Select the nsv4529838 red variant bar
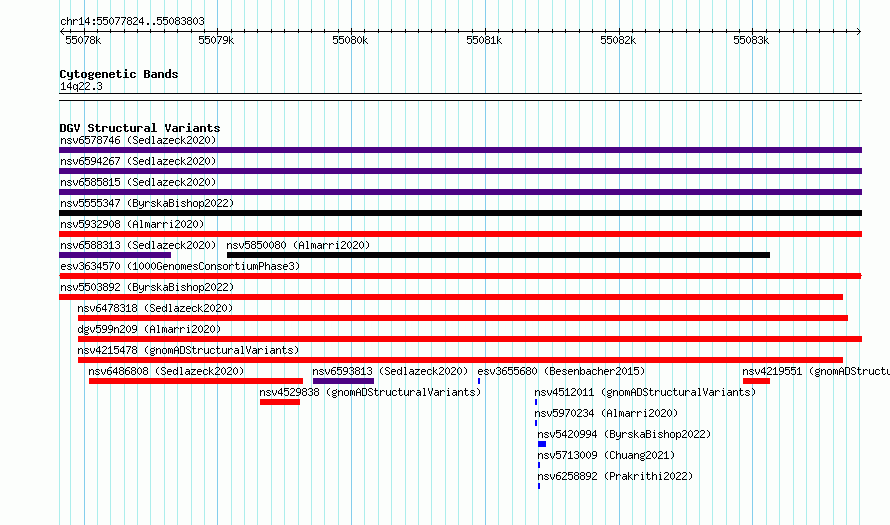890x525 pixels. click(280, 402)
